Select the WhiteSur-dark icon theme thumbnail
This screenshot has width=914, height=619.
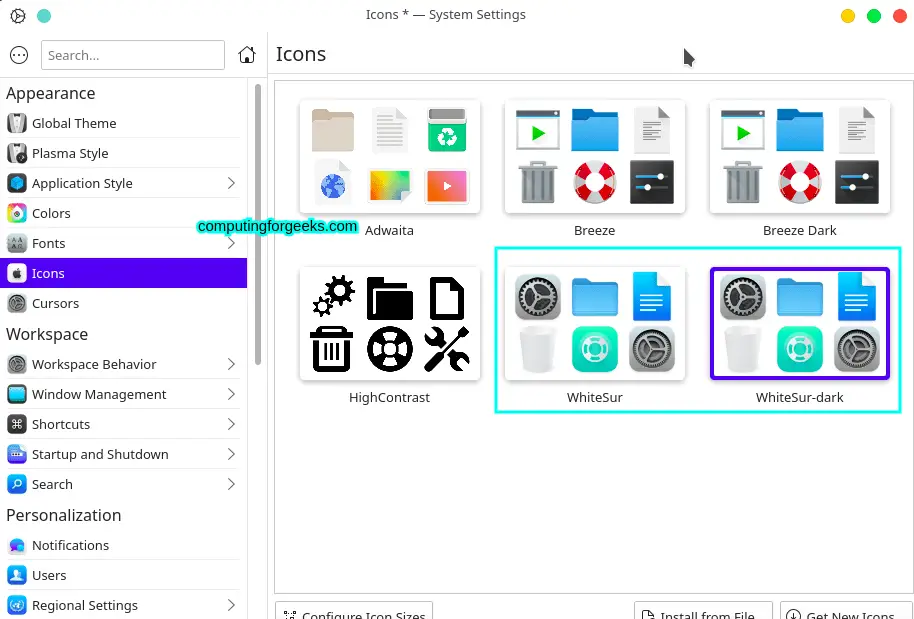coord(800,323)
